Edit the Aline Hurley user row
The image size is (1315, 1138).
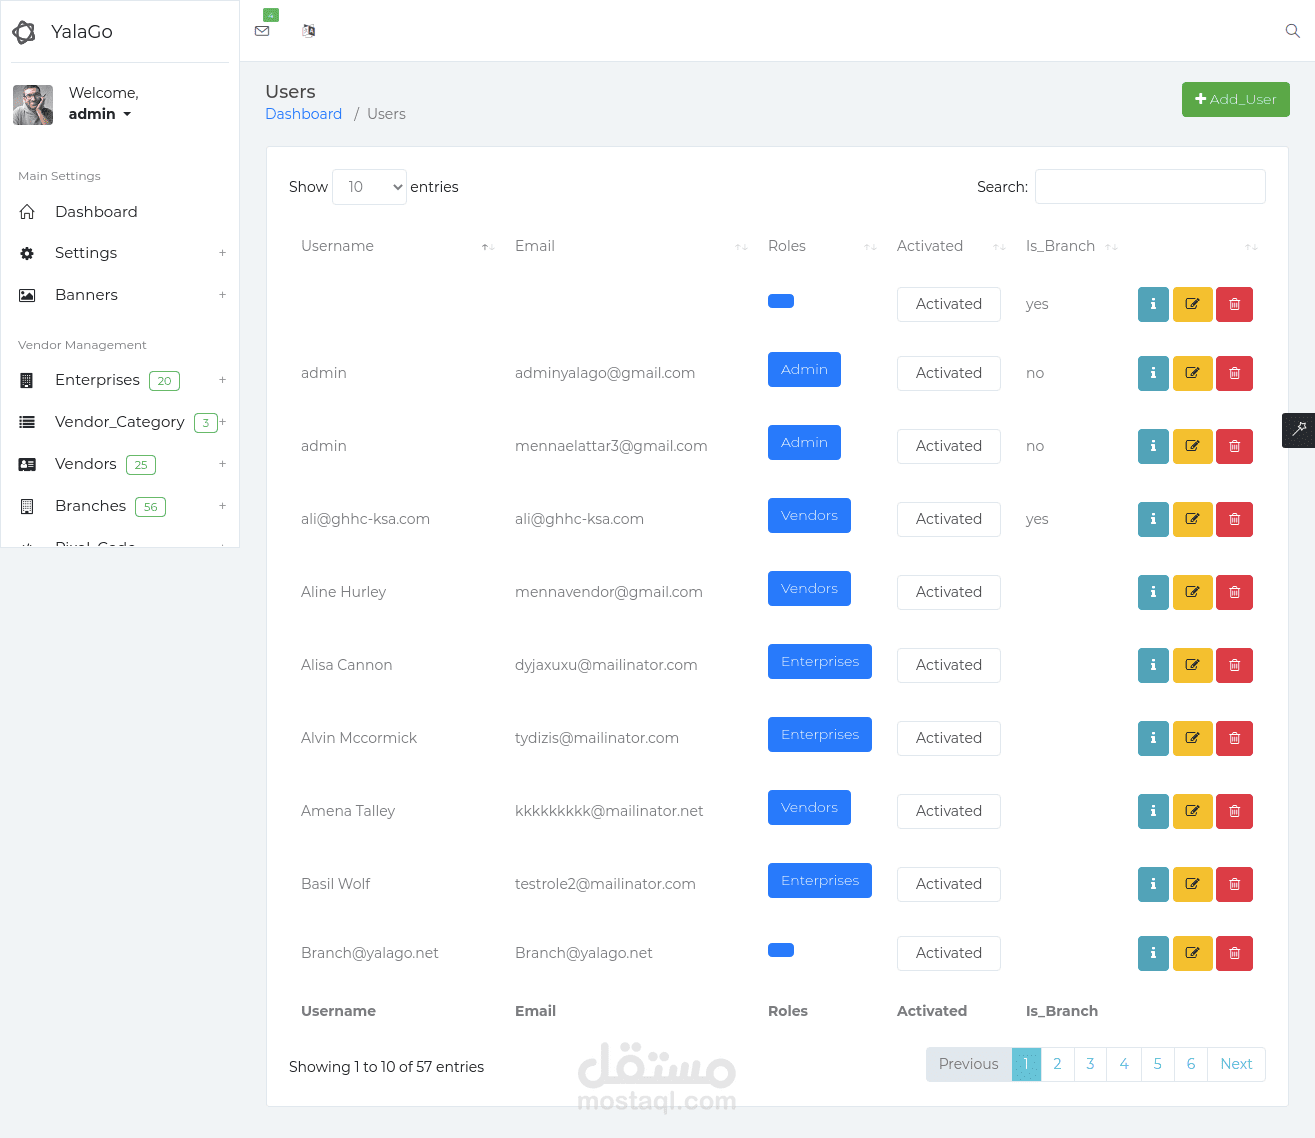(x=1192, y=592)
